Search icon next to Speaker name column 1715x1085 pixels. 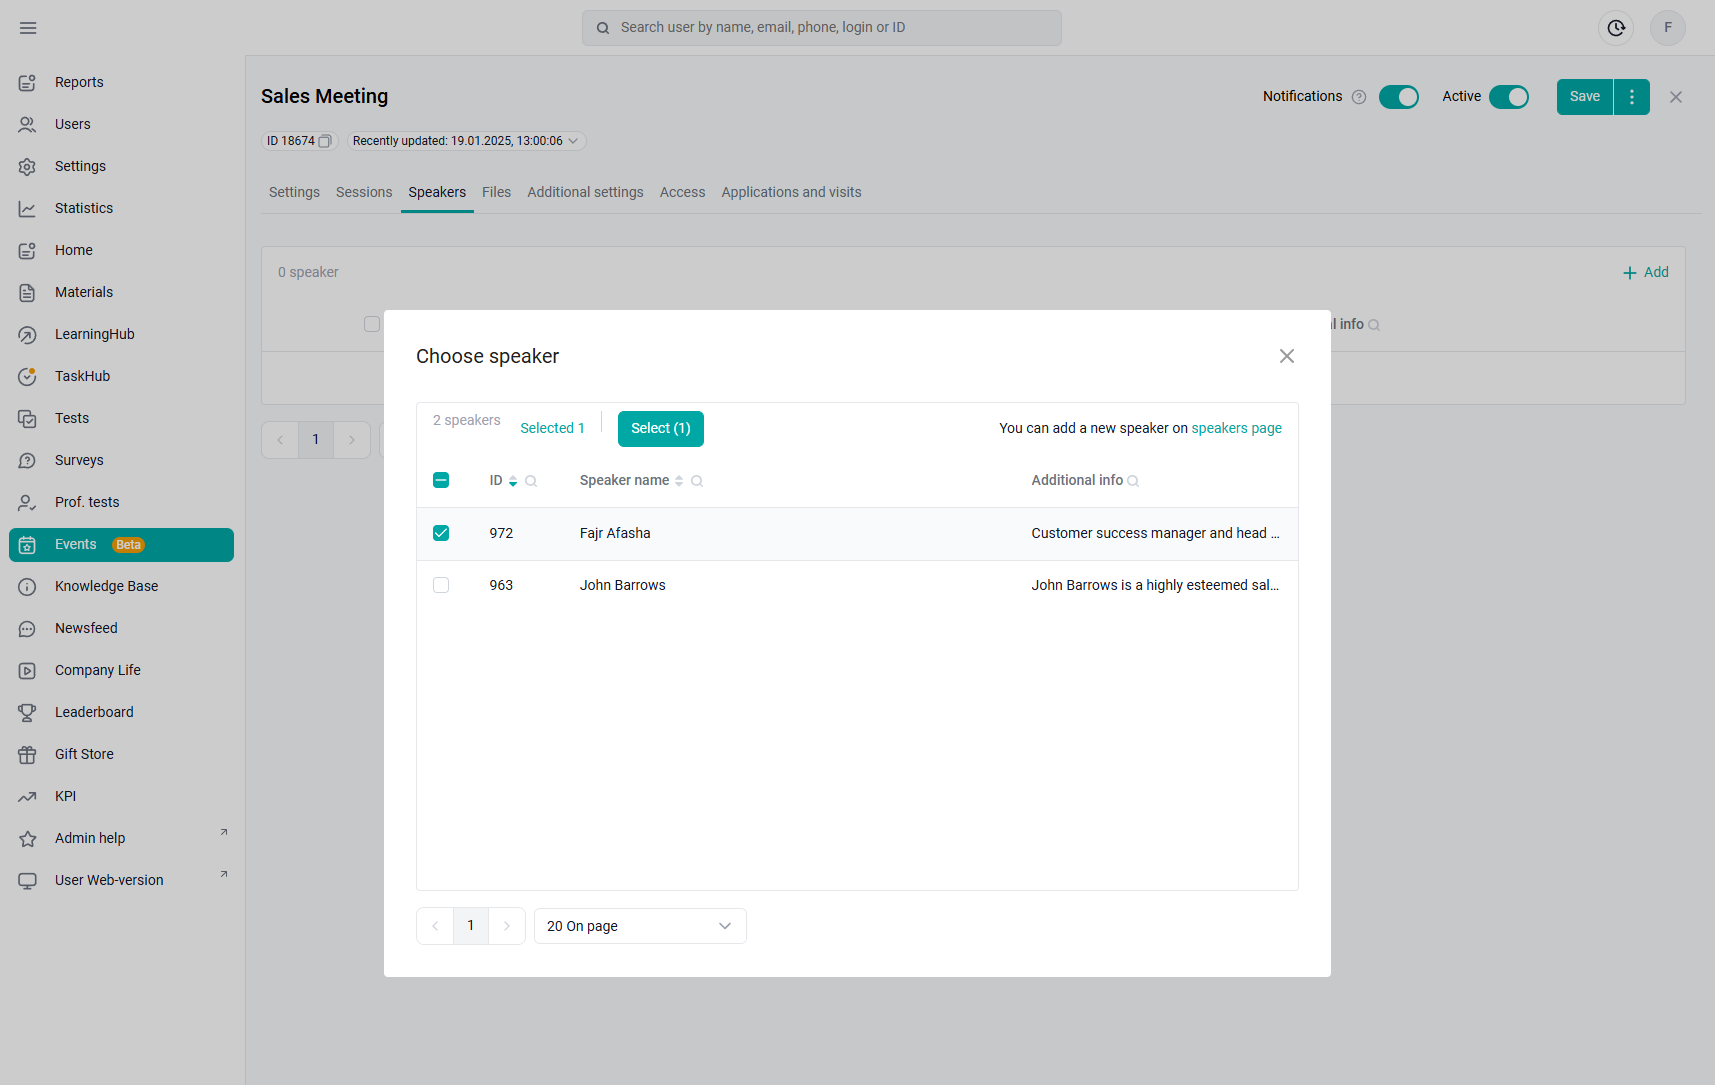(x=697, y=481)
